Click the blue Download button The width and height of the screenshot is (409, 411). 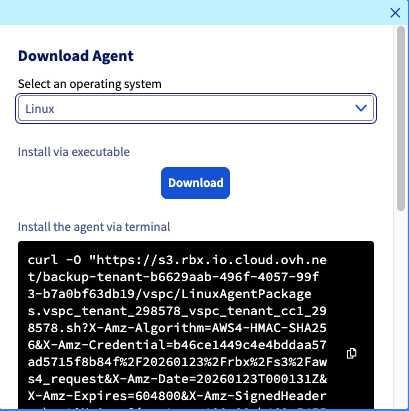(195, 183)
